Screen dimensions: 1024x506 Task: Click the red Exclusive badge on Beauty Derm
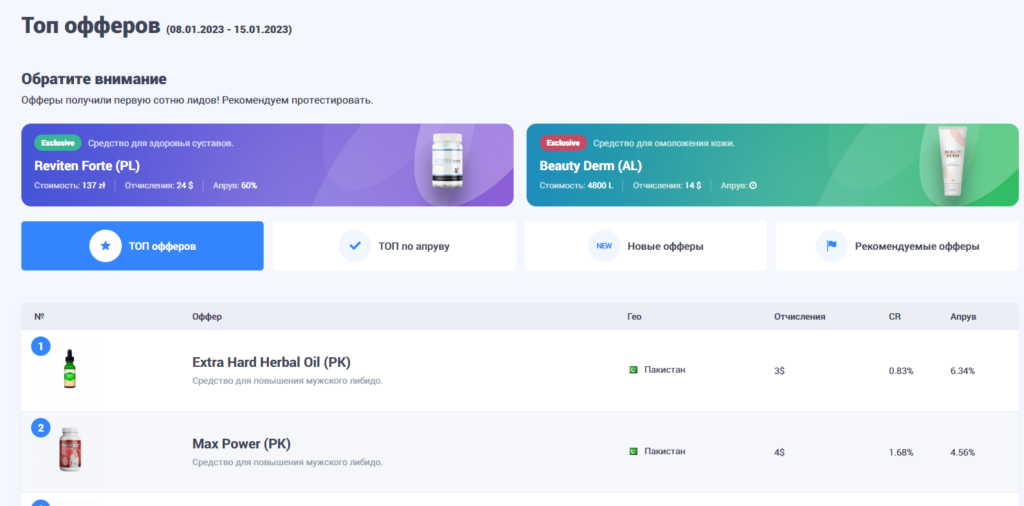pyautogui.click(x=563, y=143)
